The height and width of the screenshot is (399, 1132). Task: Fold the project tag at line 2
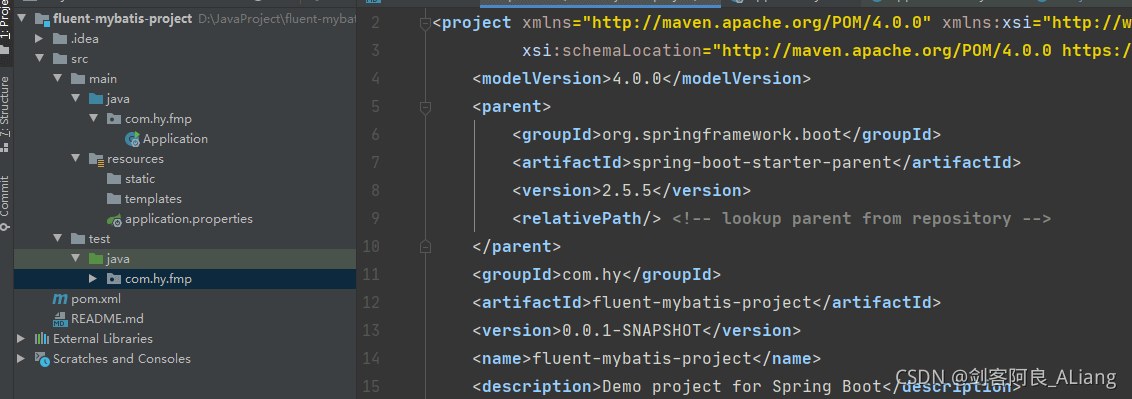click(x=425, y=23)
